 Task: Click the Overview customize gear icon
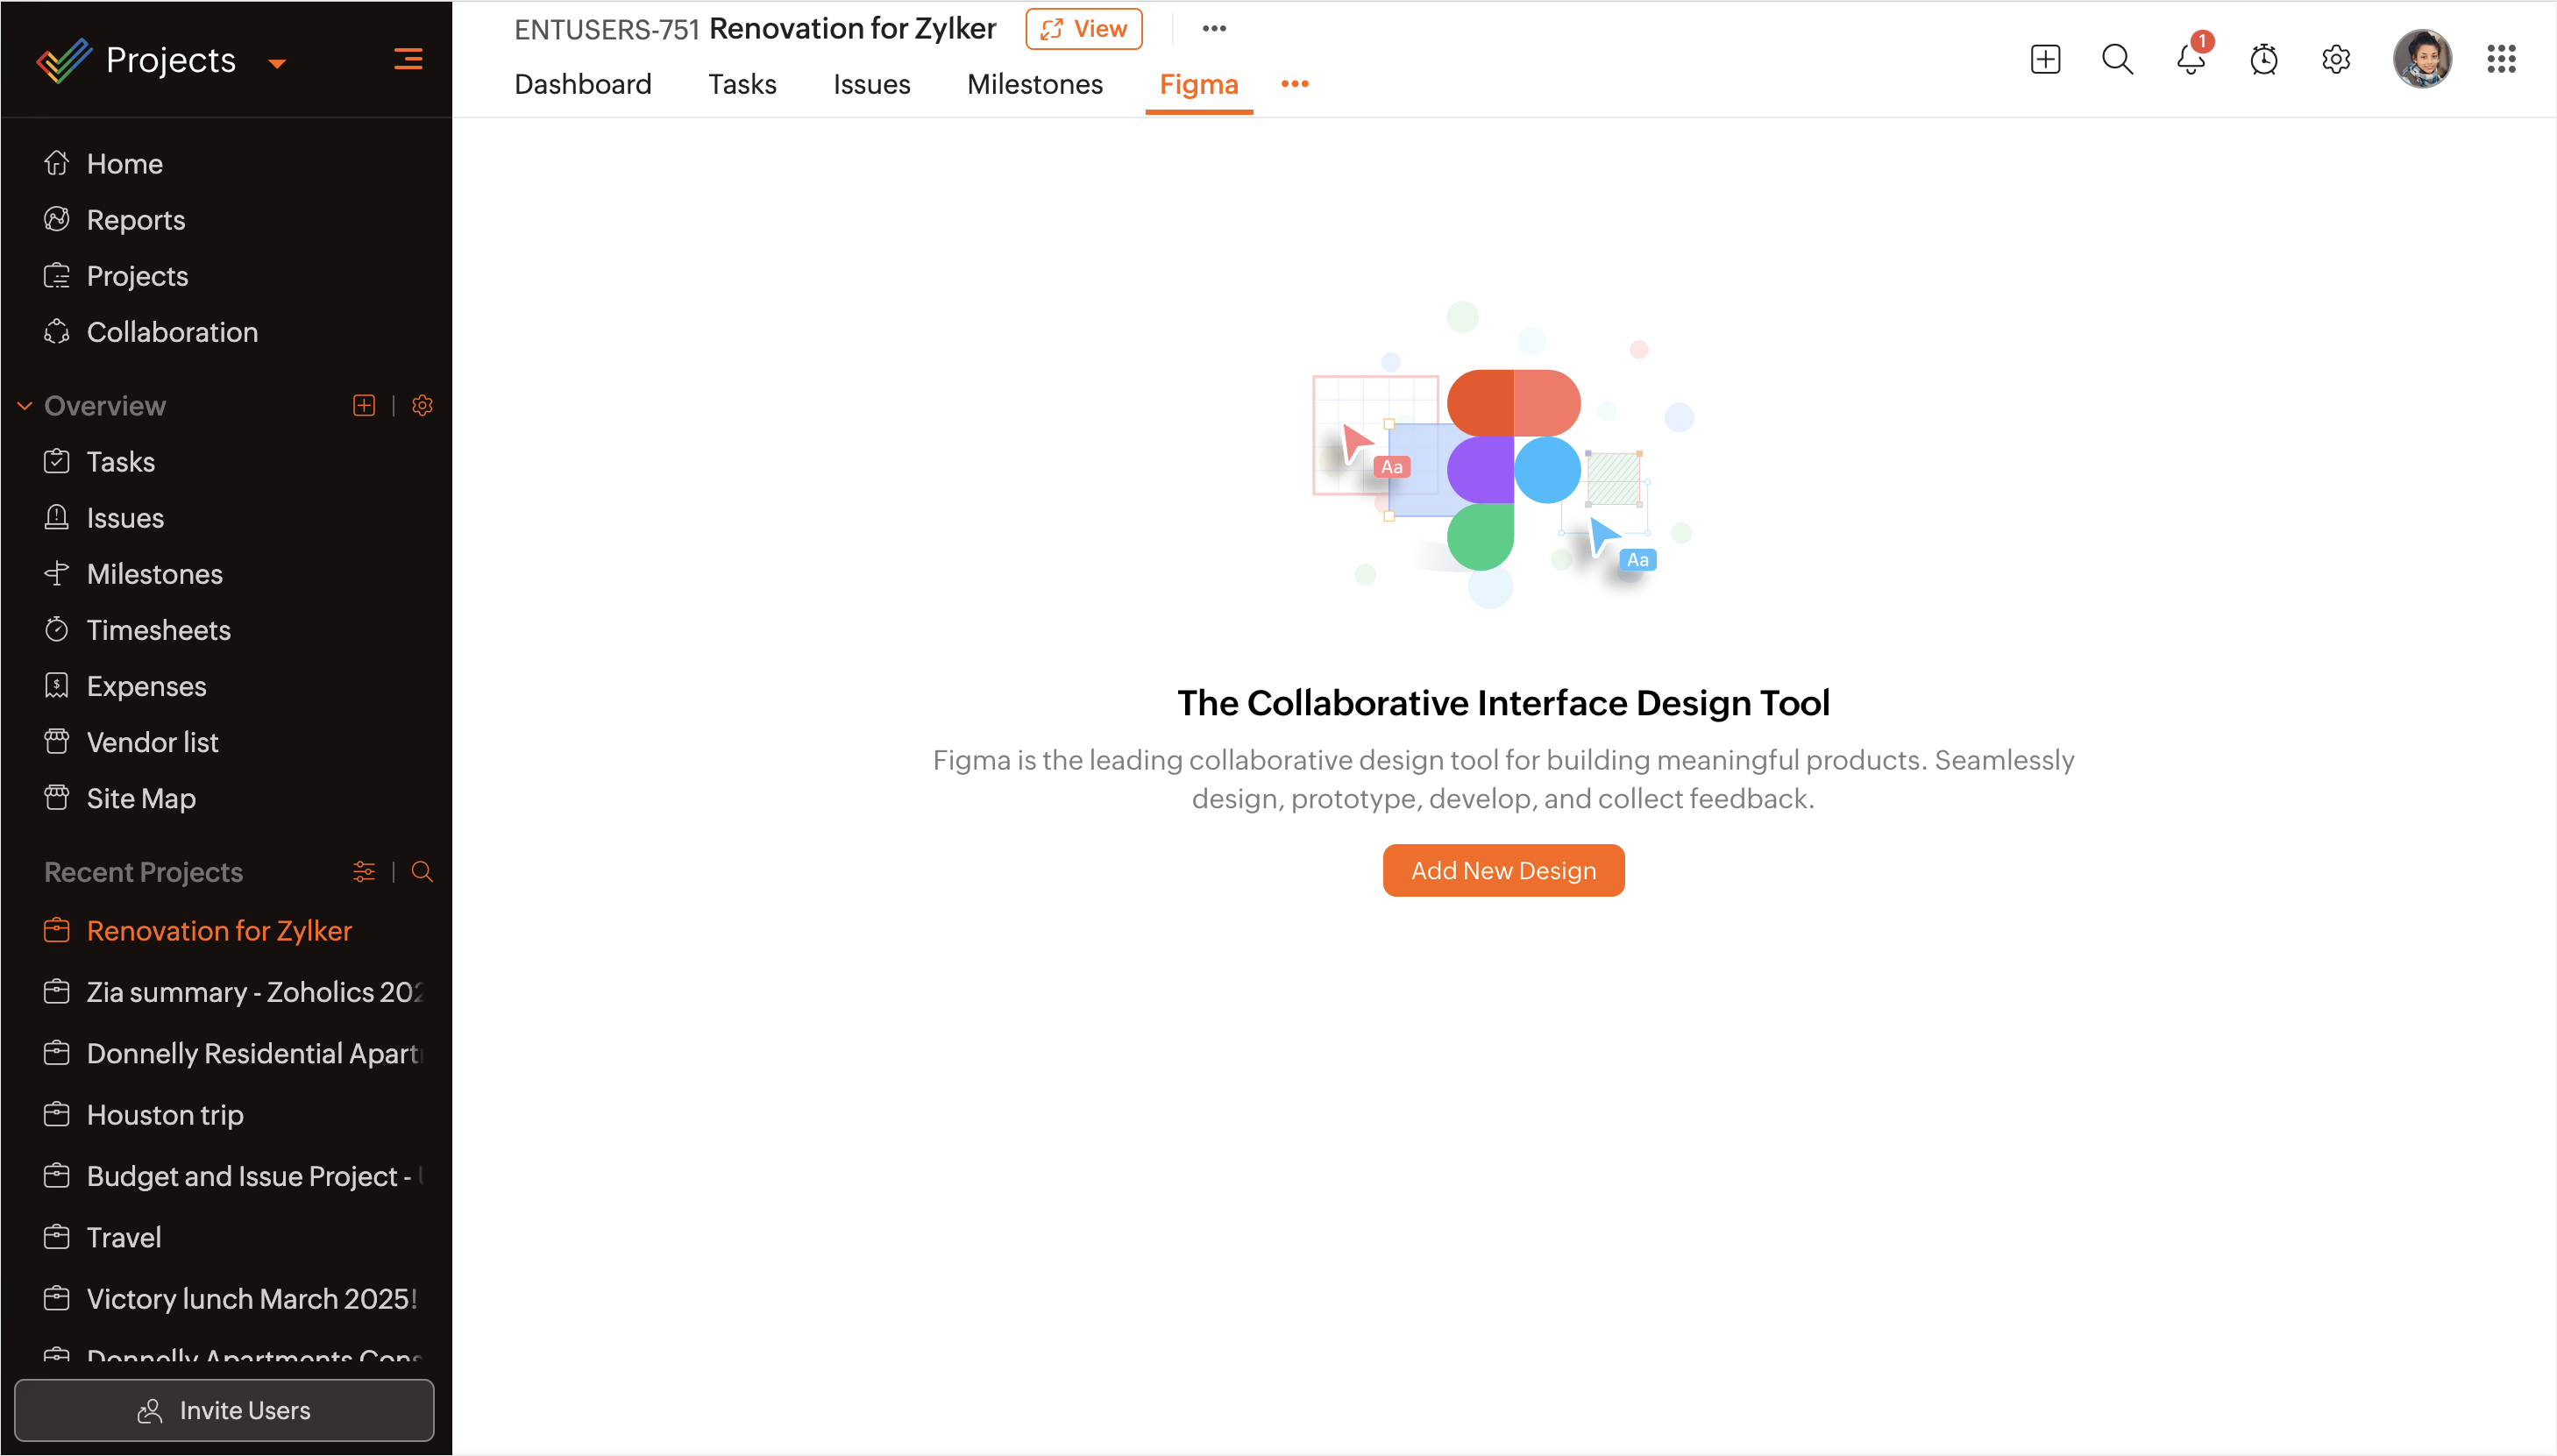[422, 405]
